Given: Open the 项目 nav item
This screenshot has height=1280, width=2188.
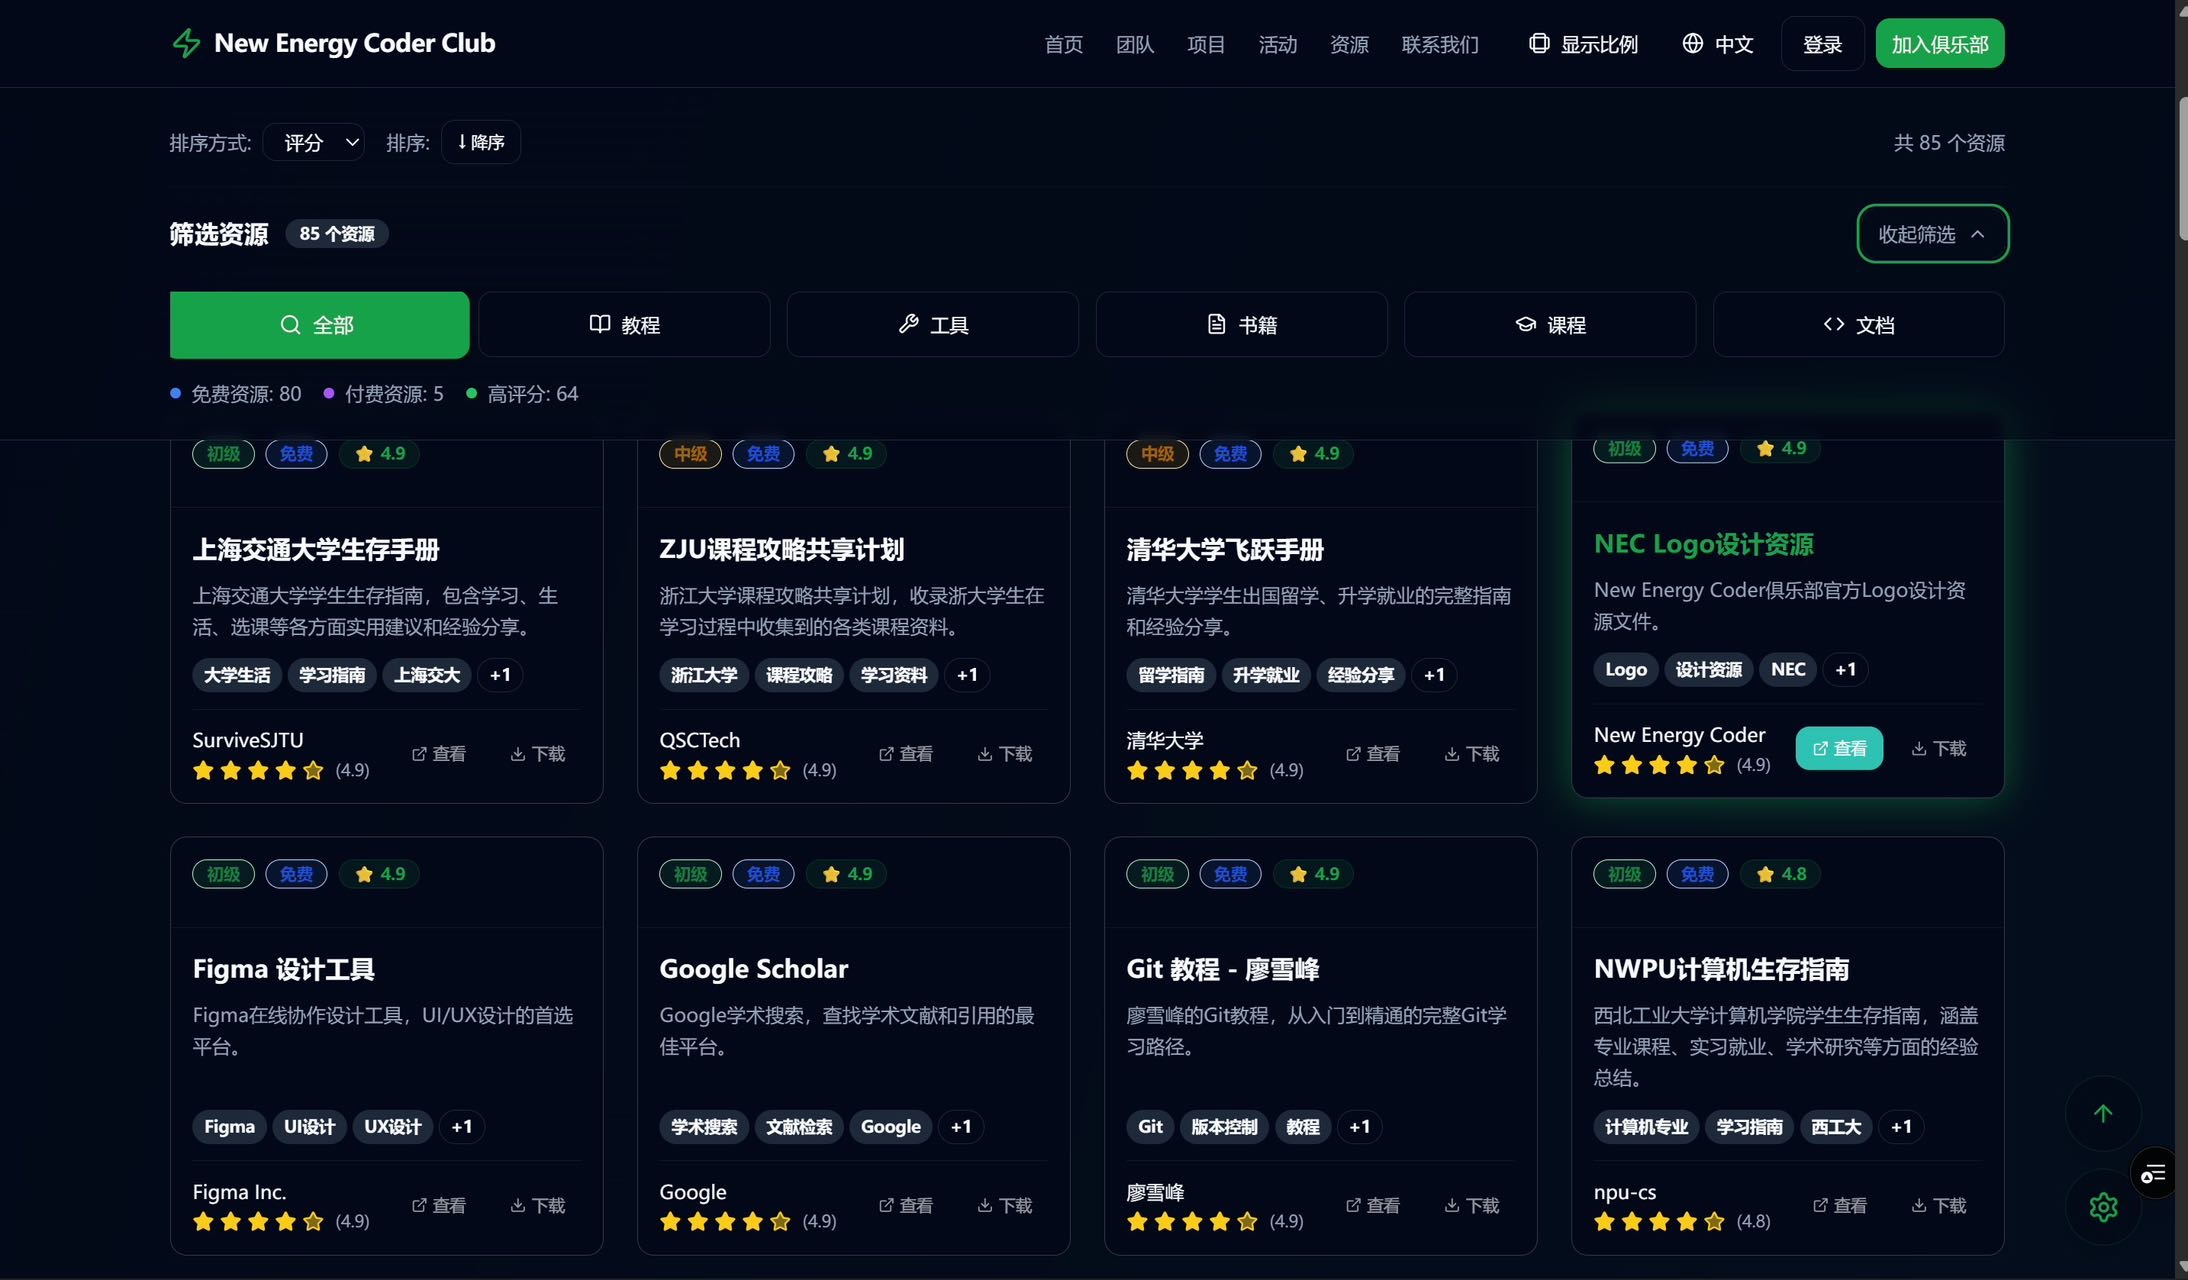Looking at the screenshot, I should 1206,44.
